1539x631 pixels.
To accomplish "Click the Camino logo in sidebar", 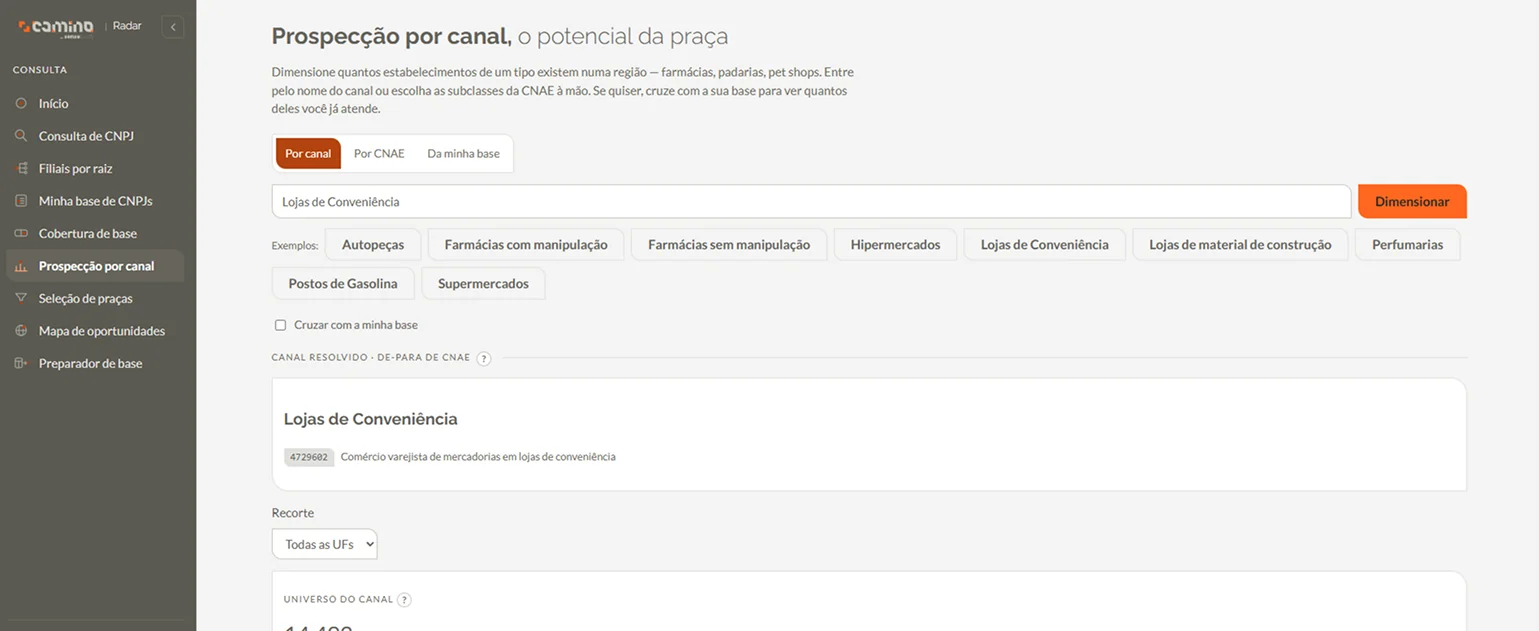I will [x=56, y=27].
